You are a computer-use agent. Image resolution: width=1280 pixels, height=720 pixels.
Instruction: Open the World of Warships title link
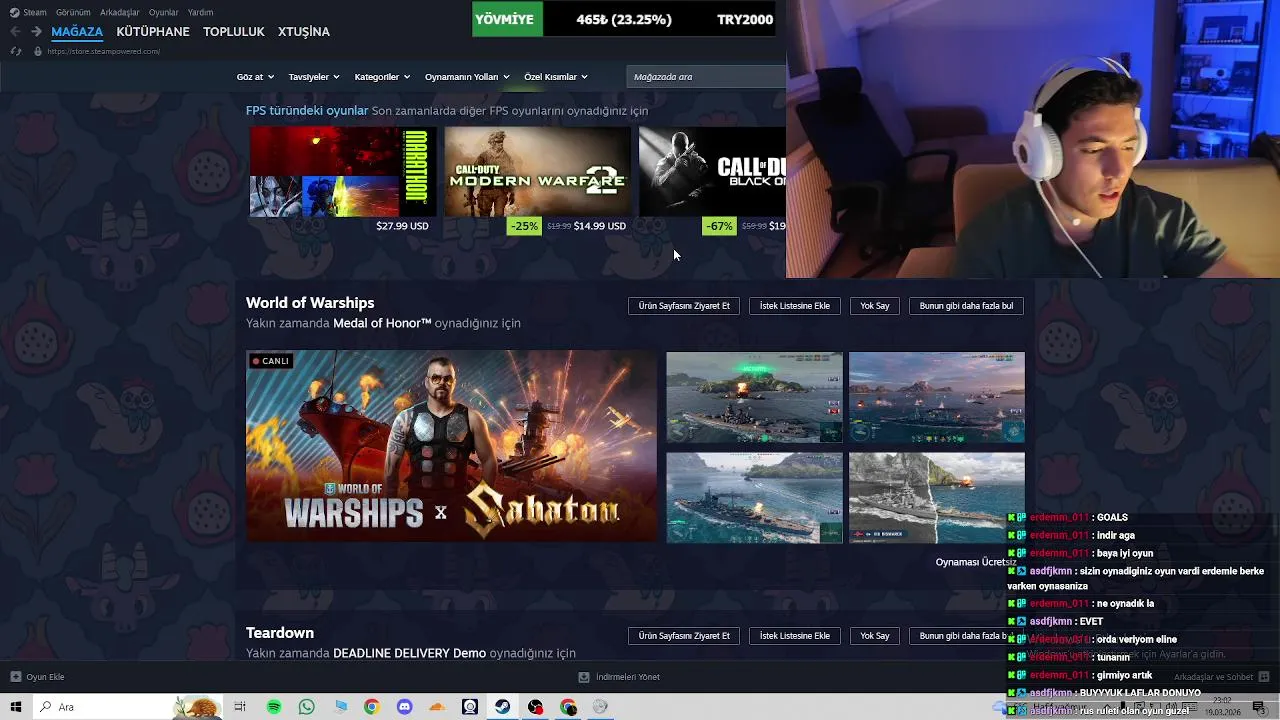coord(310,303)
